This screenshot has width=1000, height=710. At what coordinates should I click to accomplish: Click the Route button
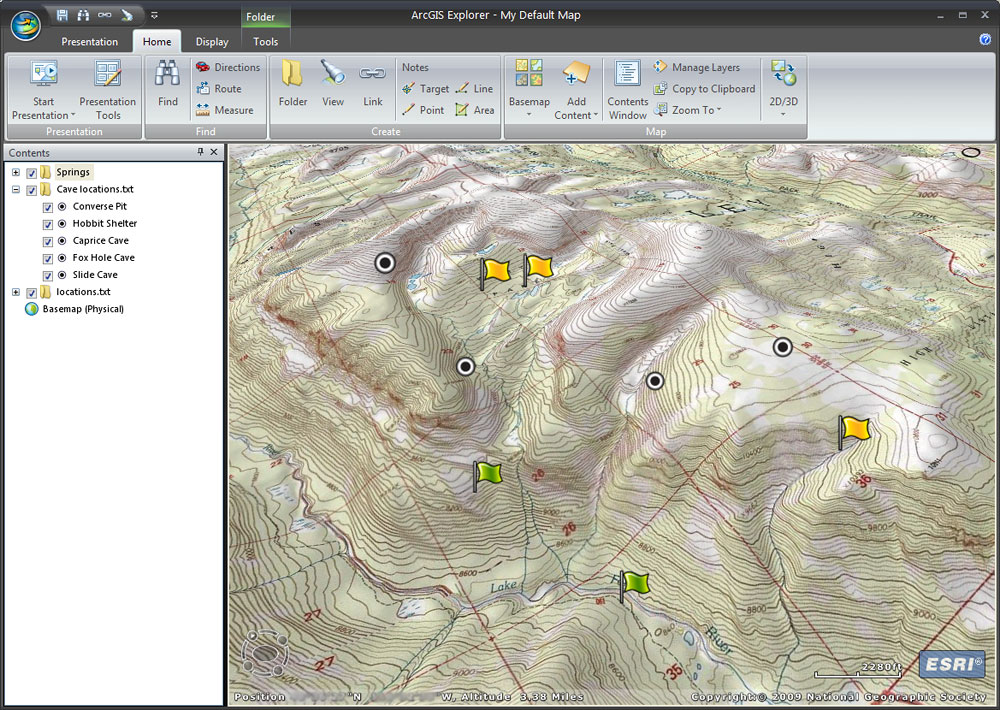click(x=219, y=89)
